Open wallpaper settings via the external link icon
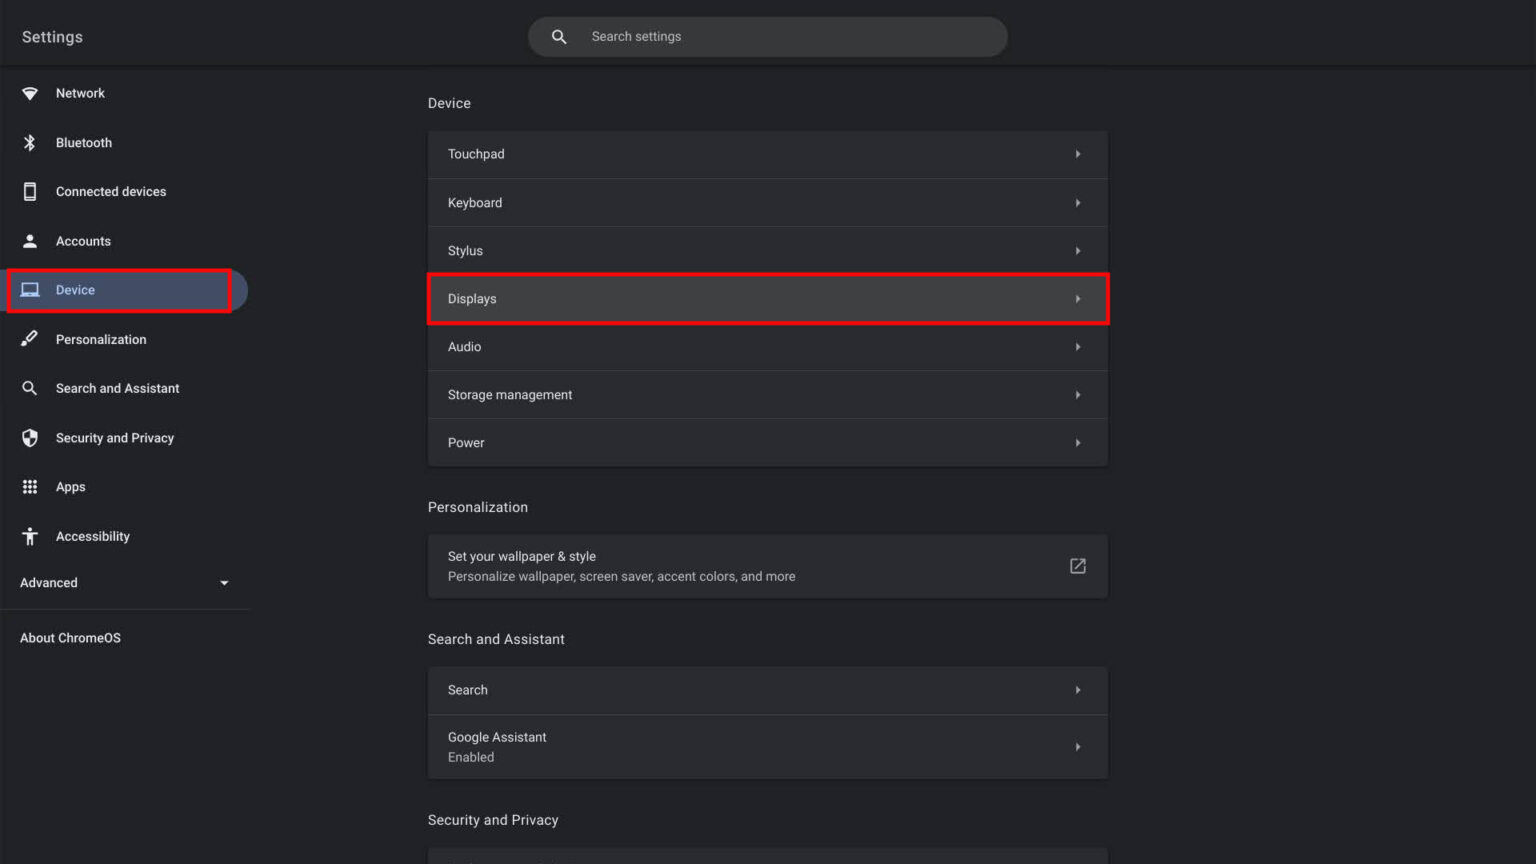Viewport: 1536px width, 864px height. pyautogui.click(x=1077, y=565)
